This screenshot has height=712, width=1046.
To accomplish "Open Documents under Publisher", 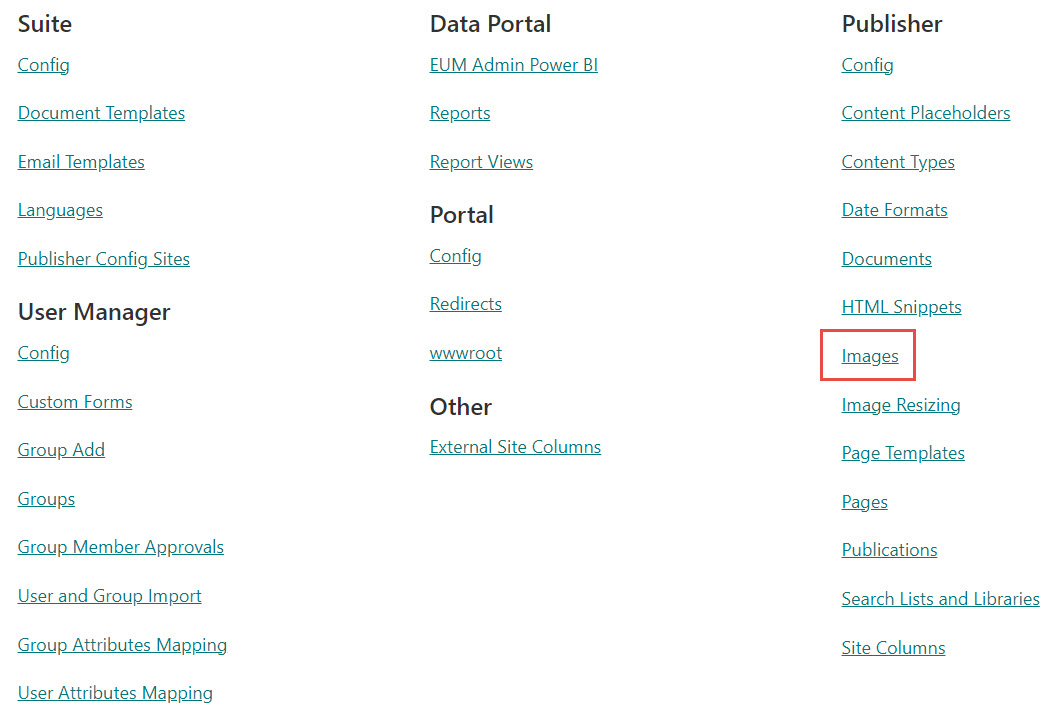I will [887, 258].
